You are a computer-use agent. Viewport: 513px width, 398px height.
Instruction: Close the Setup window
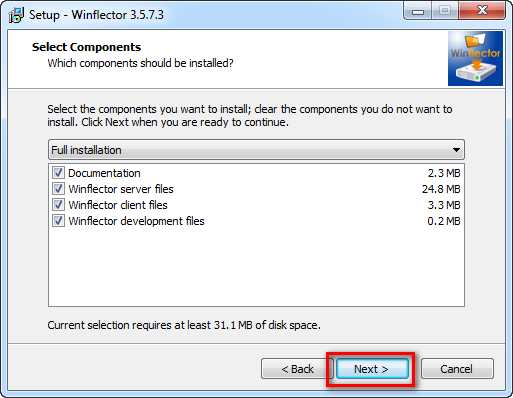click(x=482, y=11)
